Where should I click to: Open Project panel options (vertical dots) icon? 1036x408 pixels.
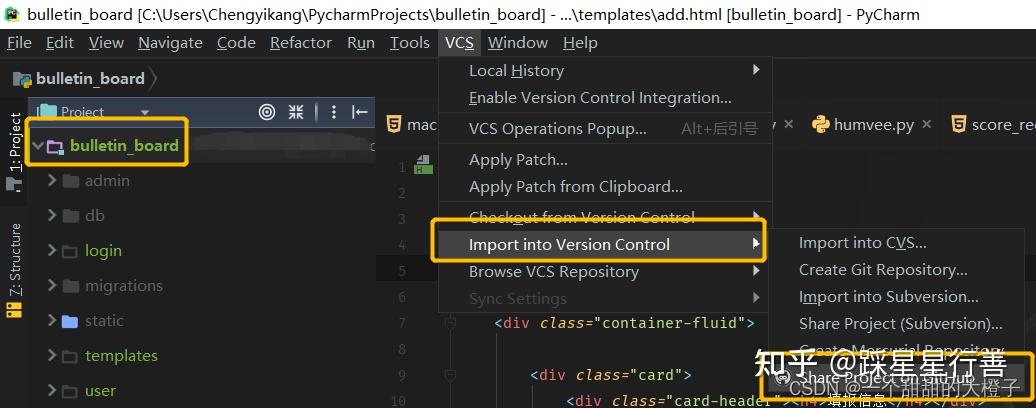pyautogui.click(x=334, y=112)
